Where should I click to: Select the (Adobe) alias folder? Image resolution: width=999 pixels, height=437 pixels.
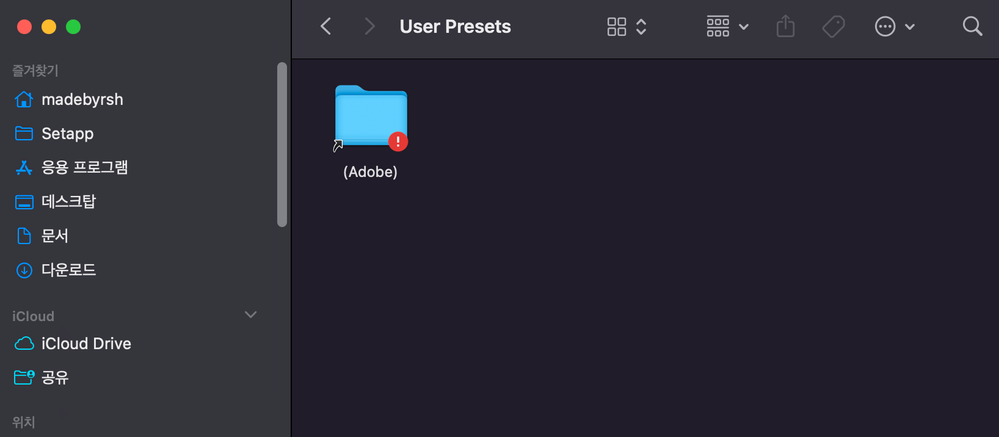point(370,132)
